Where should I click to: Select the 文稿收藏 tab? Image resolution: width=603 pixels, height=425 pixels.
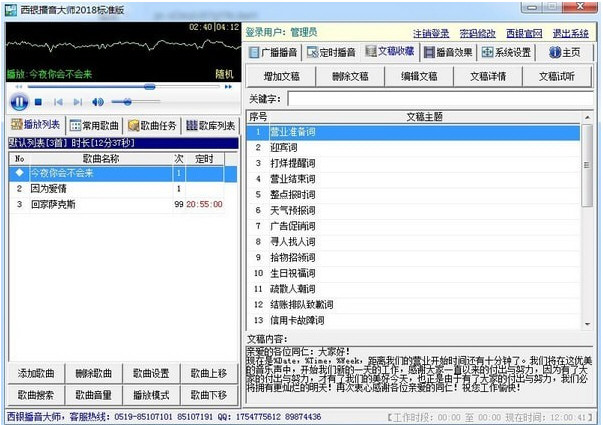pos(390,51)
